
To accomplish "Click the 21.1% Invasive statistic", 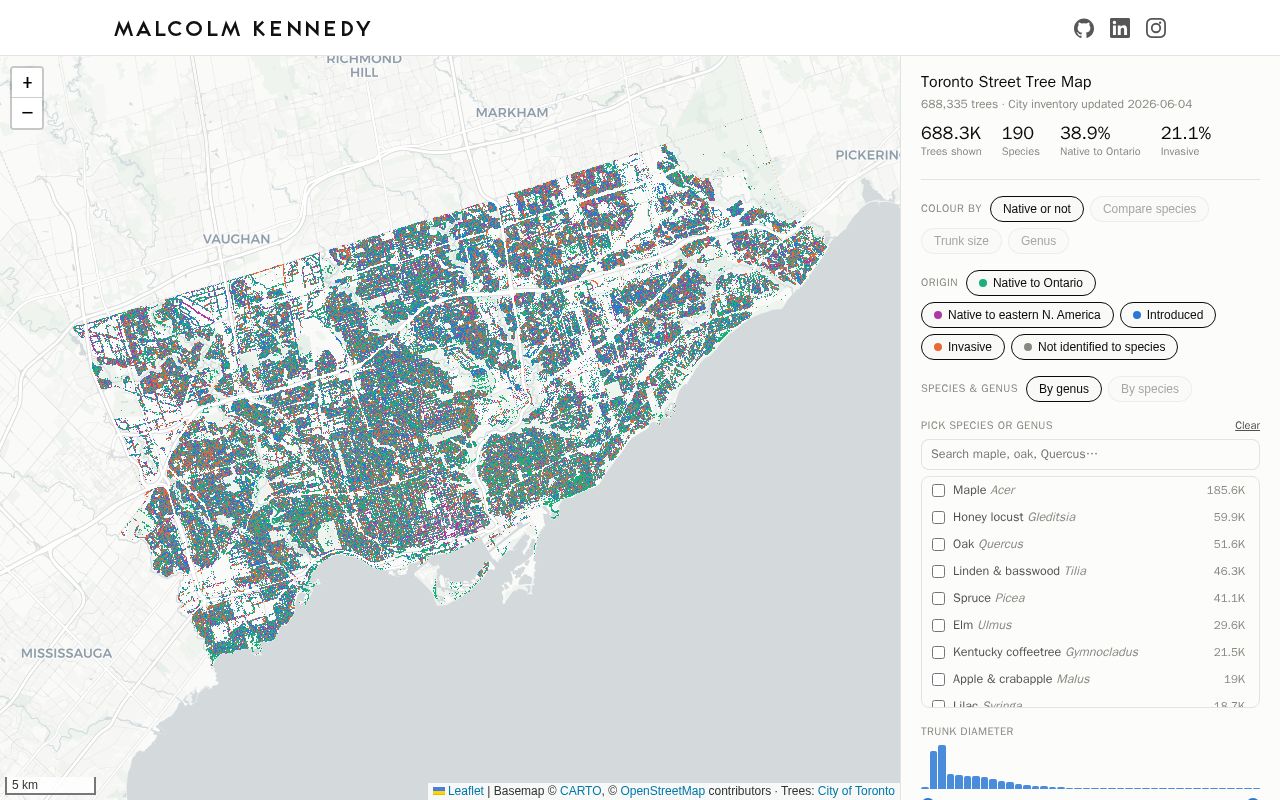I will pos(1186,140).
